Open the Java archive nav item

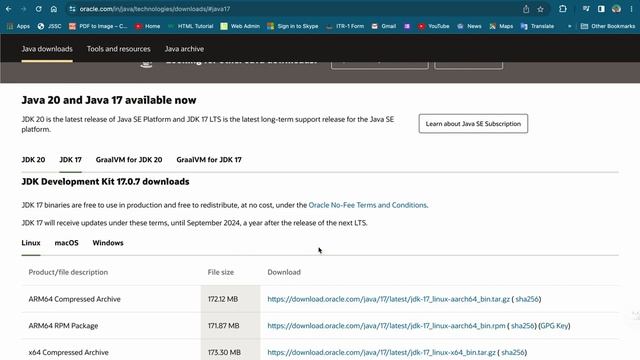coord(184,49)
